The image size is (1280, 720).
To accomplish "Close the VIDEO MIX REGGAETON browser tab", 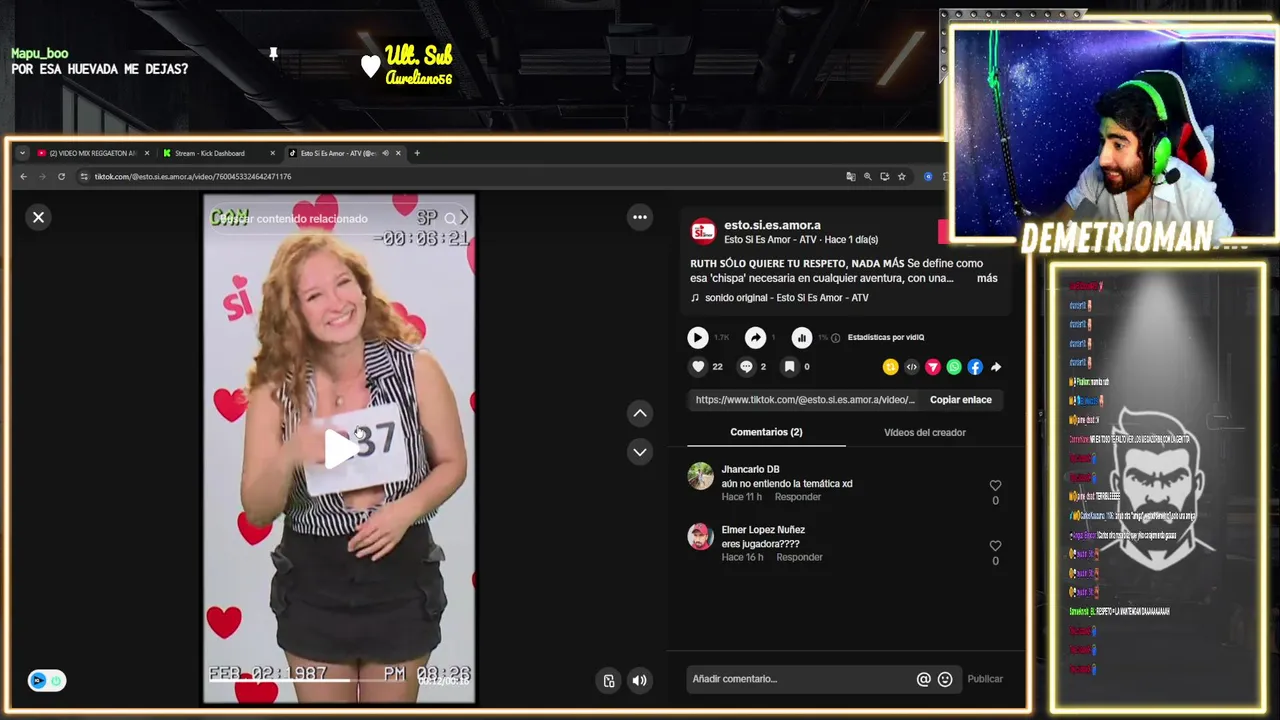I will tap(147, 153).
